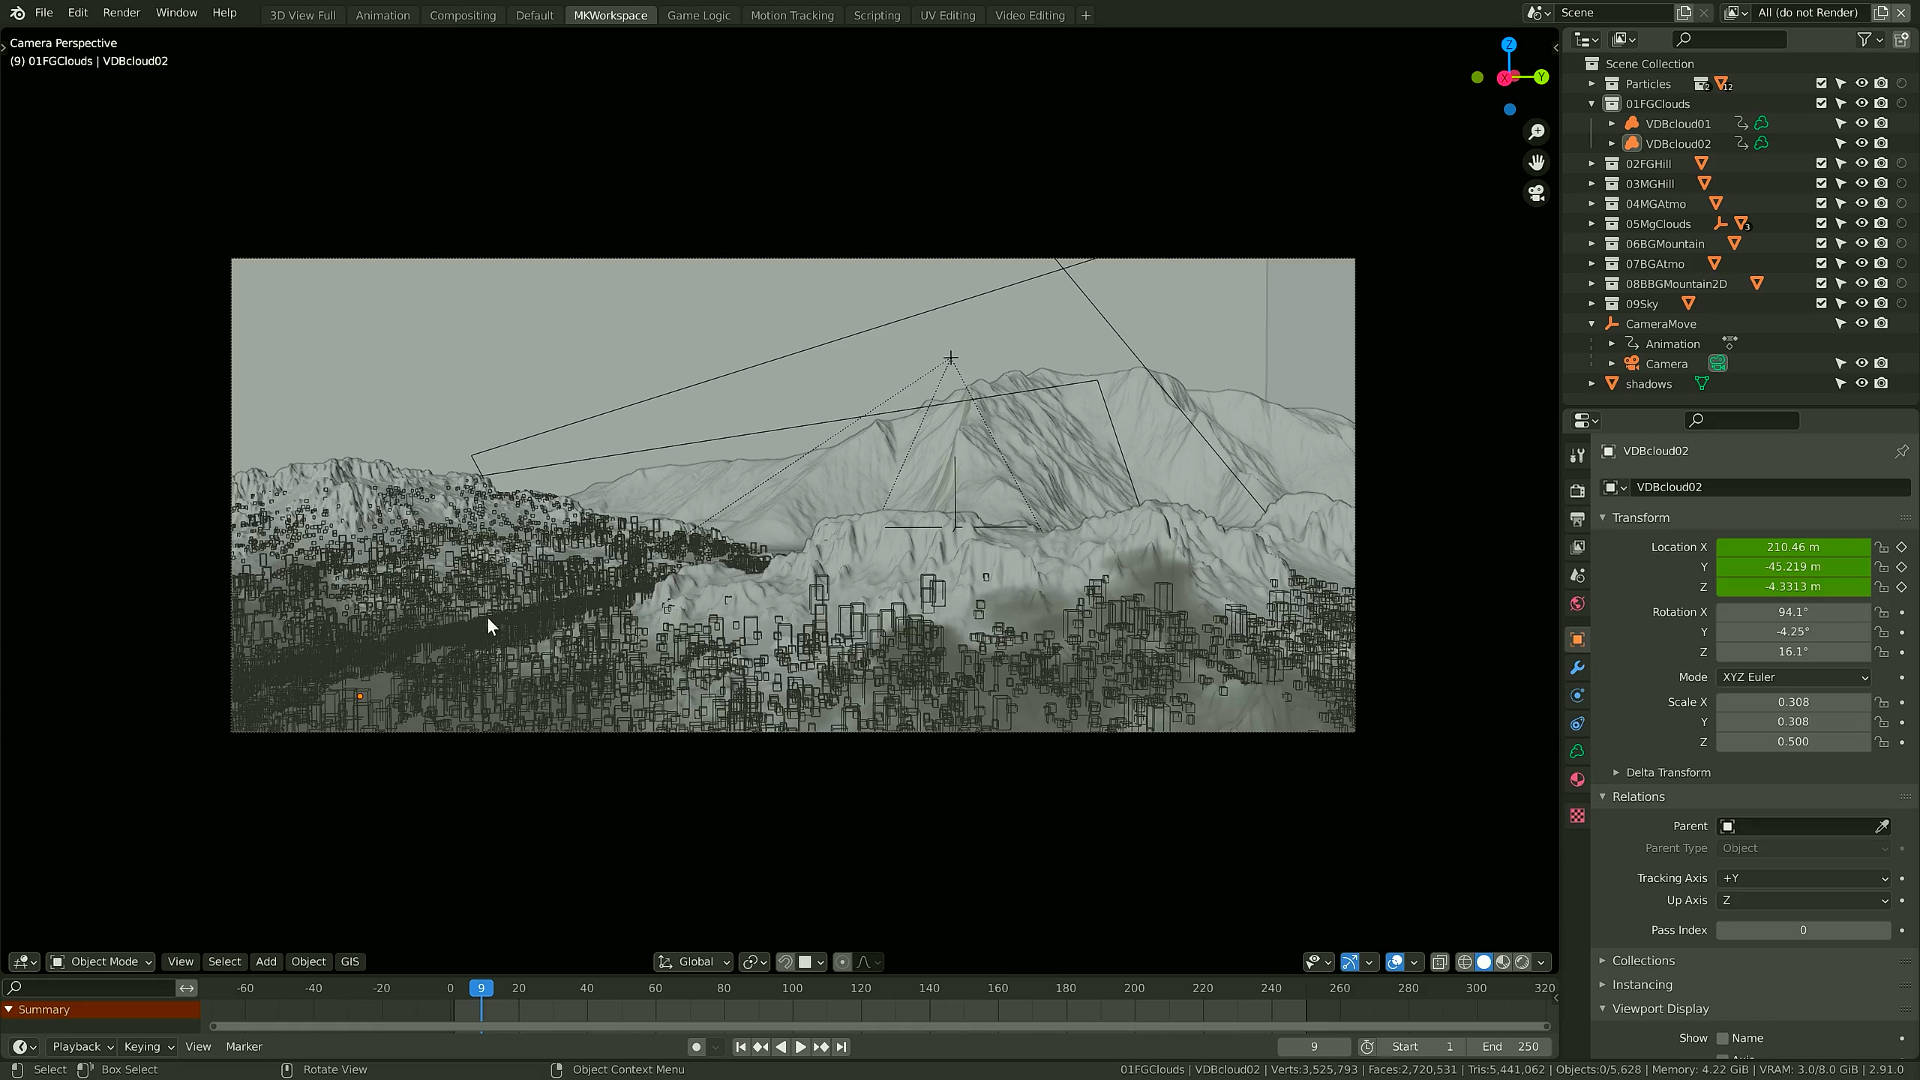Open the Up Axis dropdown

[x=1804, y=900]
